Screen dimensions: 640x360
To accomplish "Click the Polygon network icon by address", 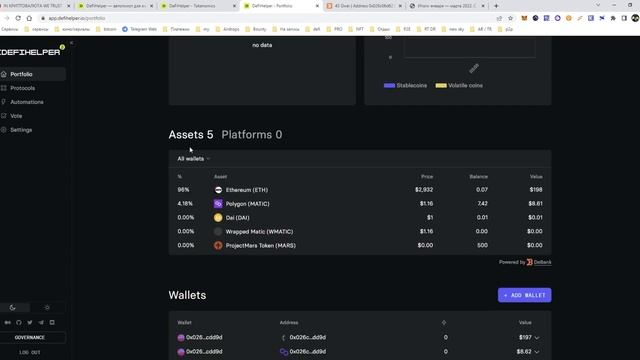I will [284, 352].
